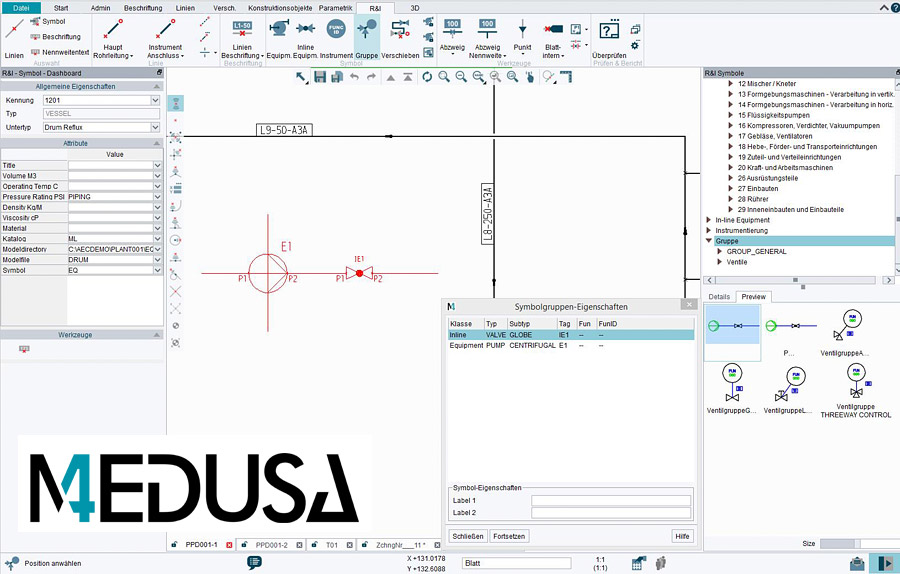The height and width of the screenshot is (574, 900).
Task: Switch to the T01 sheet tab
Action: [332, 545]
